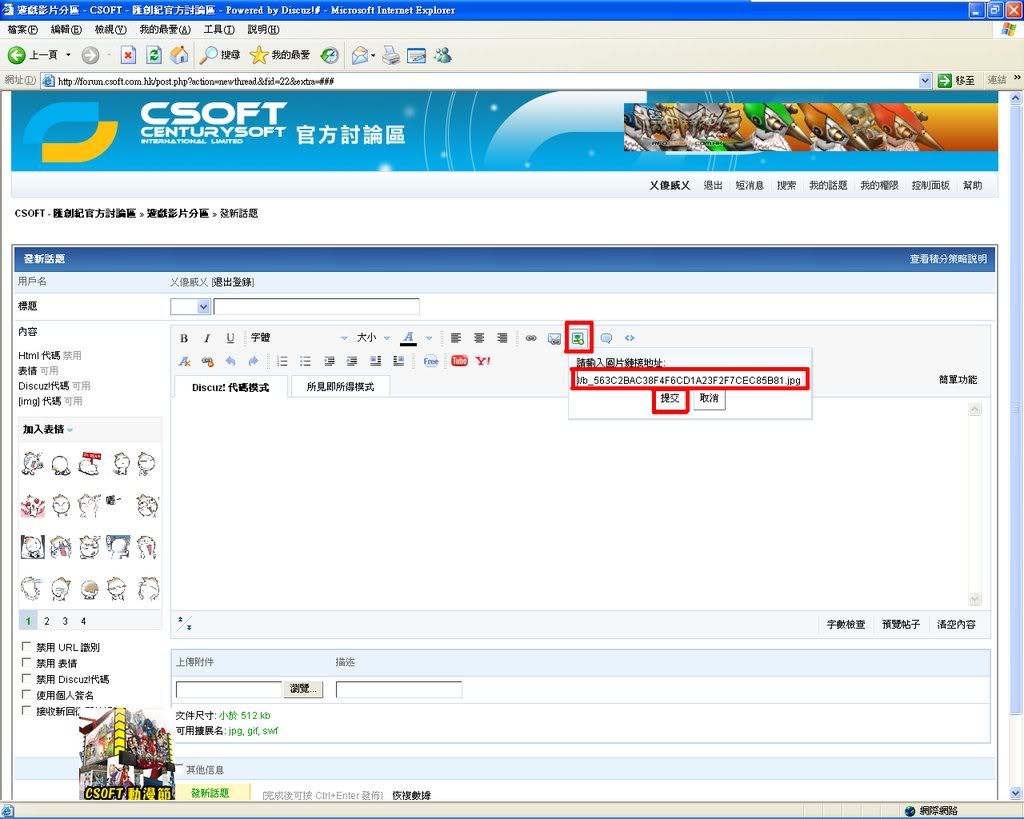This screenshot has height=819, width=1024.
Task: Open the 工具(T) menu
Action: tap(219, 30)
